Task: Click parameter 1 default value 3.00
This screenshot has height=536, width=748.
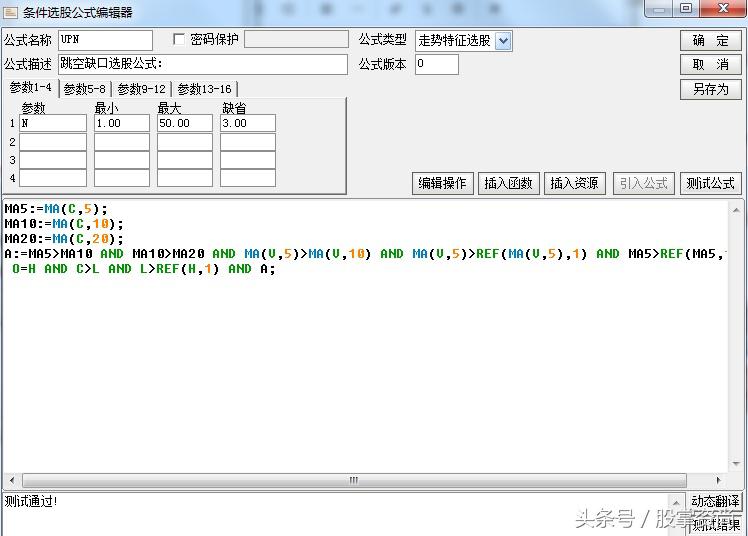Action: 248,123
